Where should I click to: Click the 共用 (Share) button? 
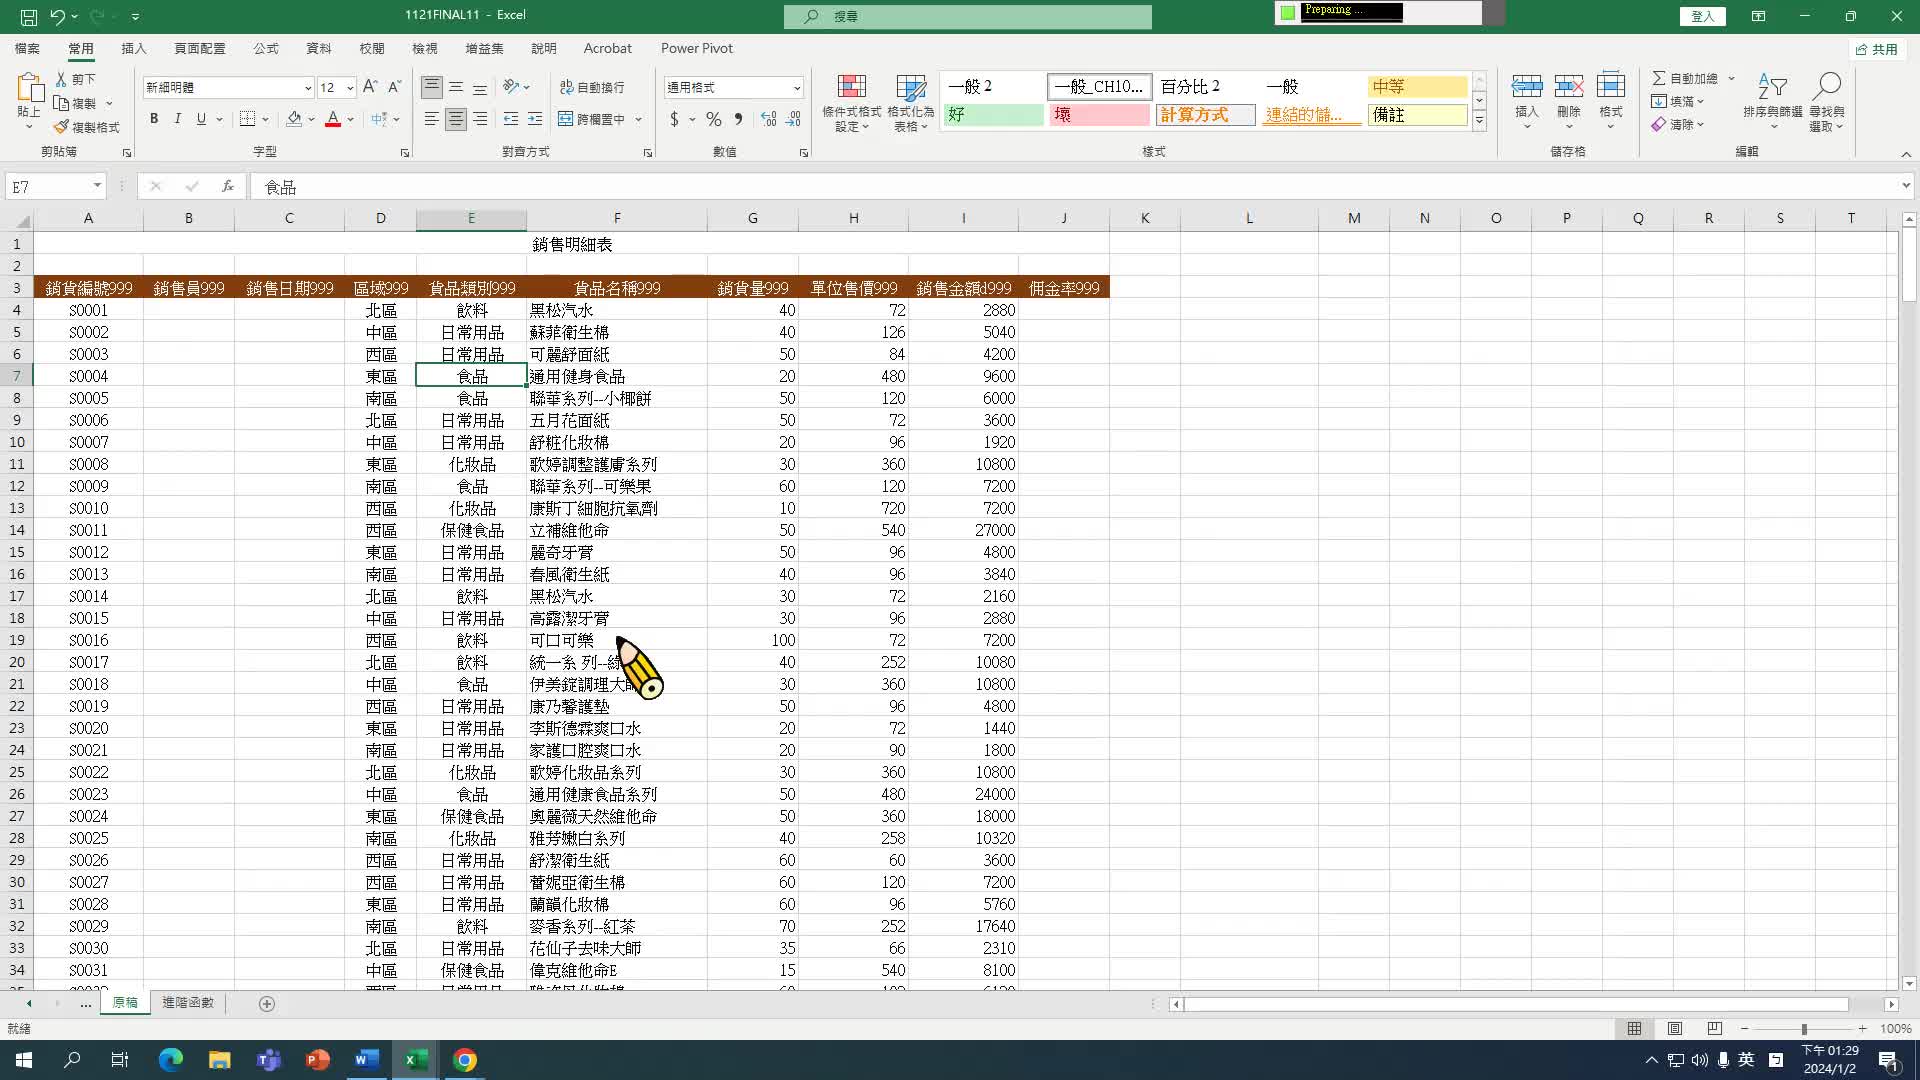click(x=1877, y=49)
